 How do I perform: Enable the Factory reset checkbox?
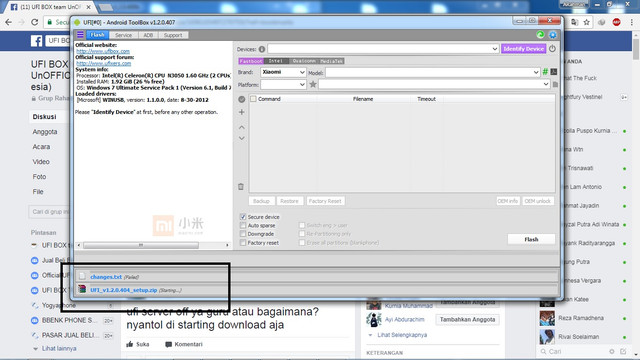(x=243, y=242)
